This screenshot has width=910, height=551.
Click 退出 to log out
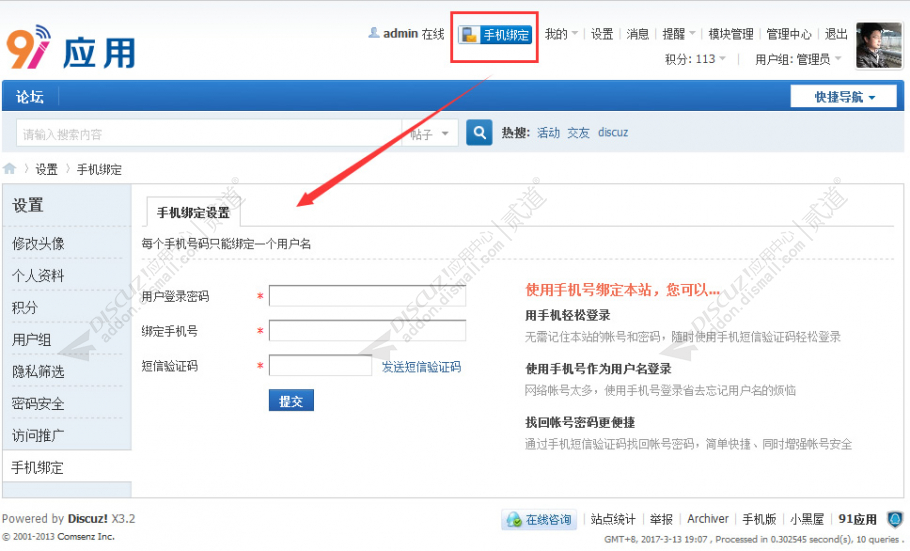tap(836, 34)
